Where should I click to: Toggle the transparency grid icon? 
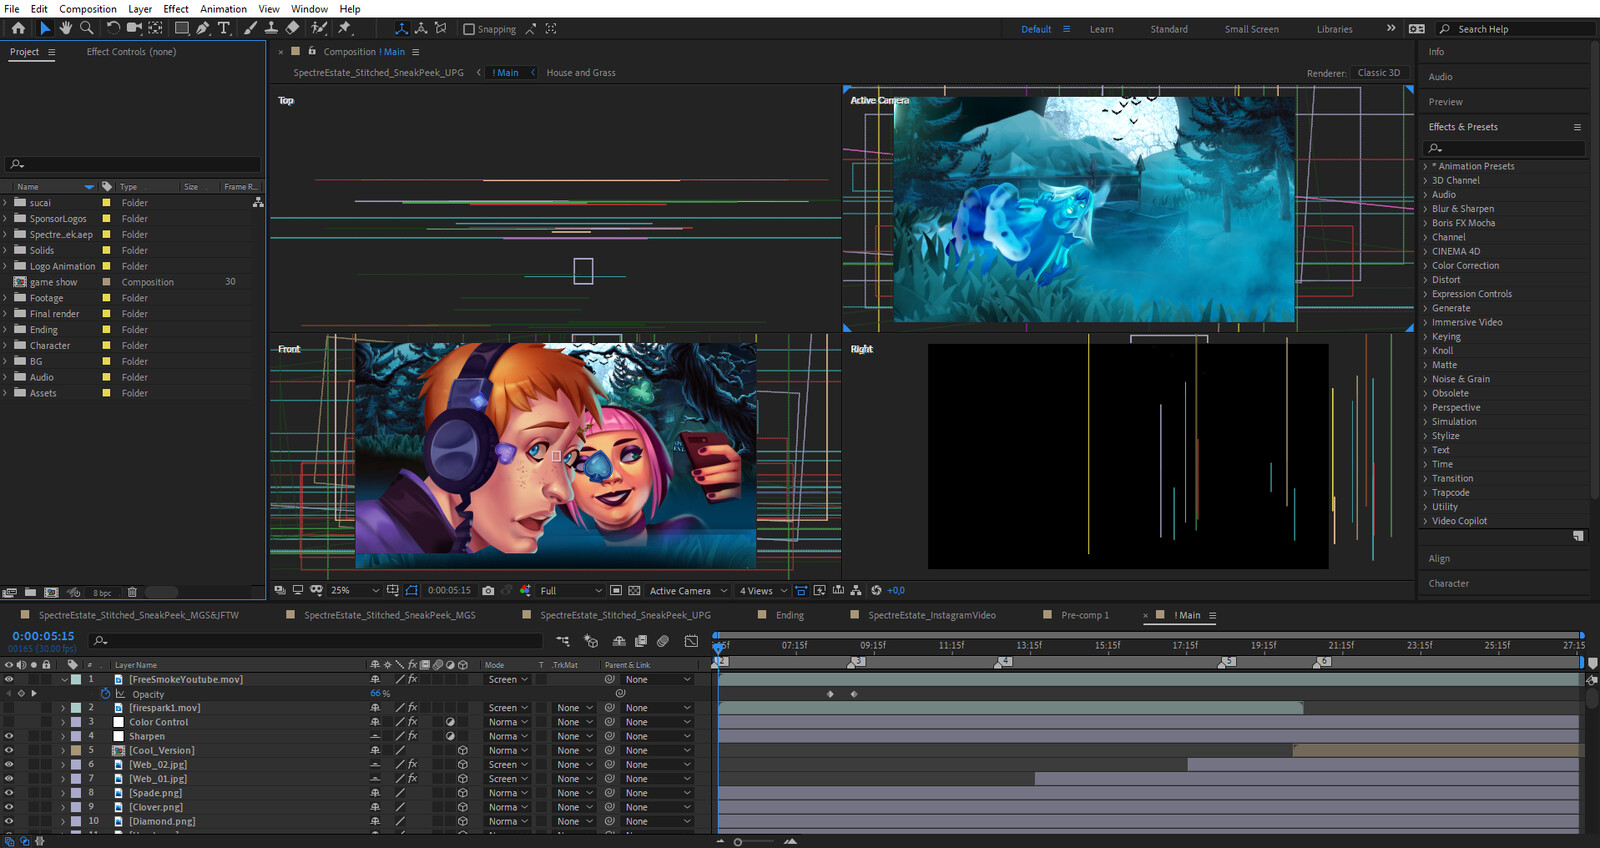coord(634,591)
